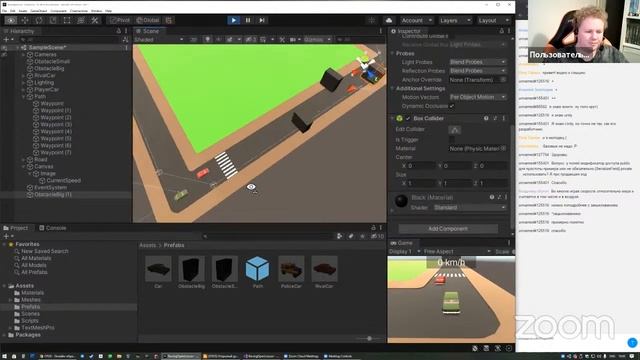
Task: Collapse the Probes section
Action: [392, 53]
